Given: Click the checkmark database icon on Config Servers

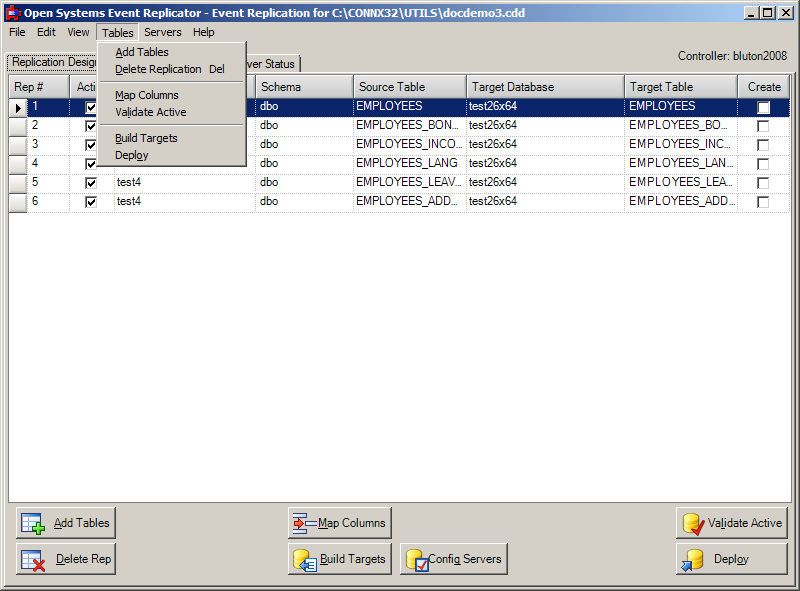Looking at the screenshot, I should pyautogui.click(x=420, y=559).
